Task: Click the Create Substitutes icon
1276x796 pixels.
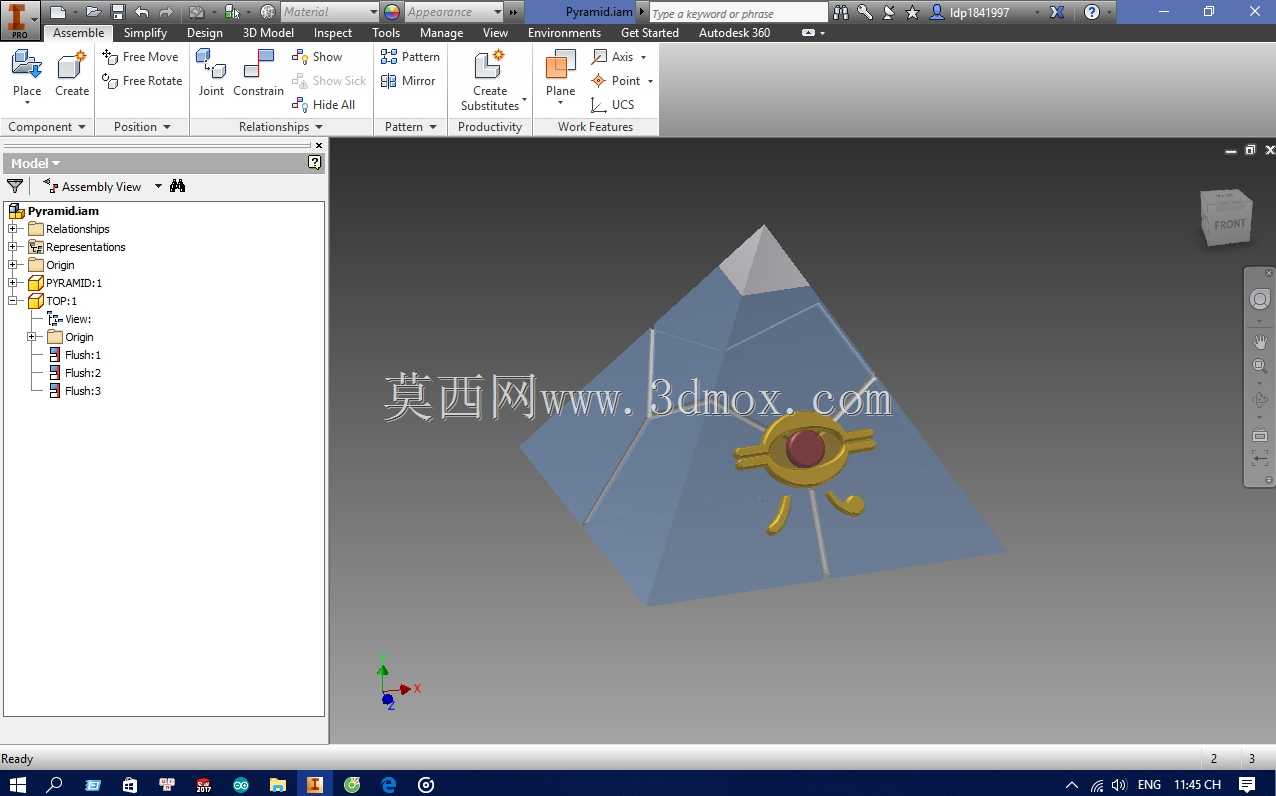Action: click(489, 65)
